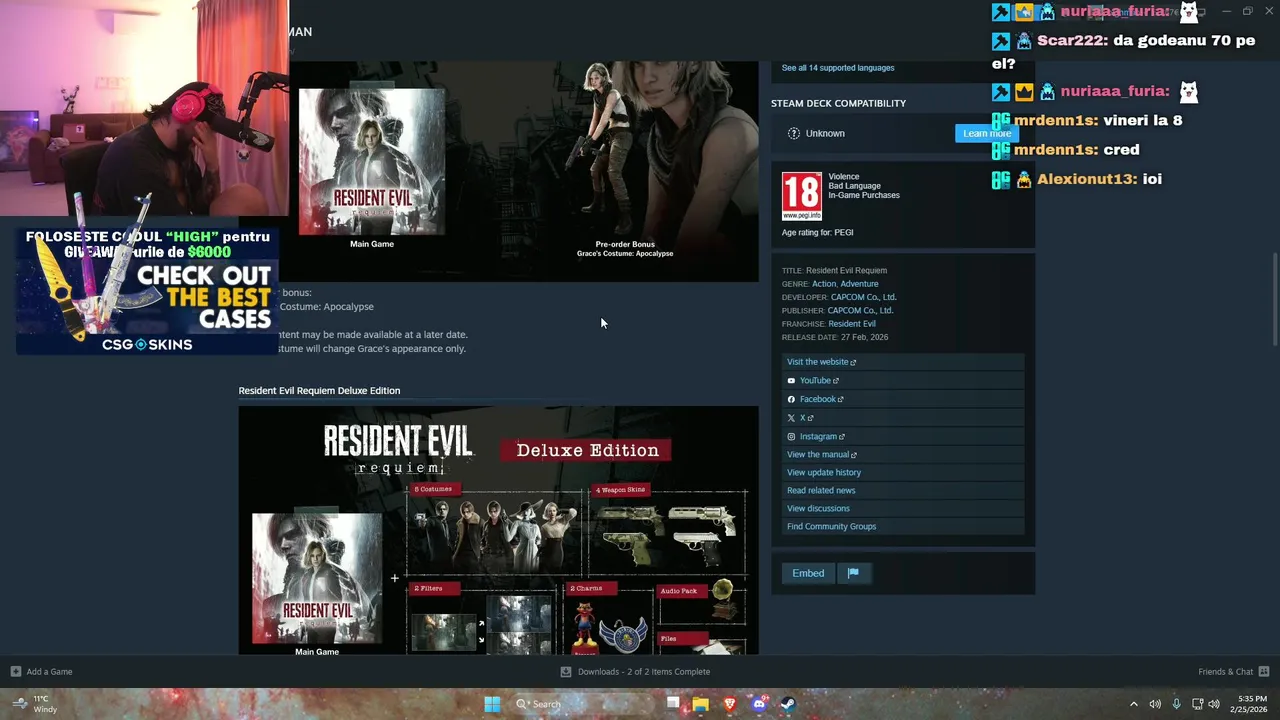This screenshot has height=720, width=1280.
Task: Open the PEGI 18 rating badge
Action: pyautogui.click(x=801, y=196)
